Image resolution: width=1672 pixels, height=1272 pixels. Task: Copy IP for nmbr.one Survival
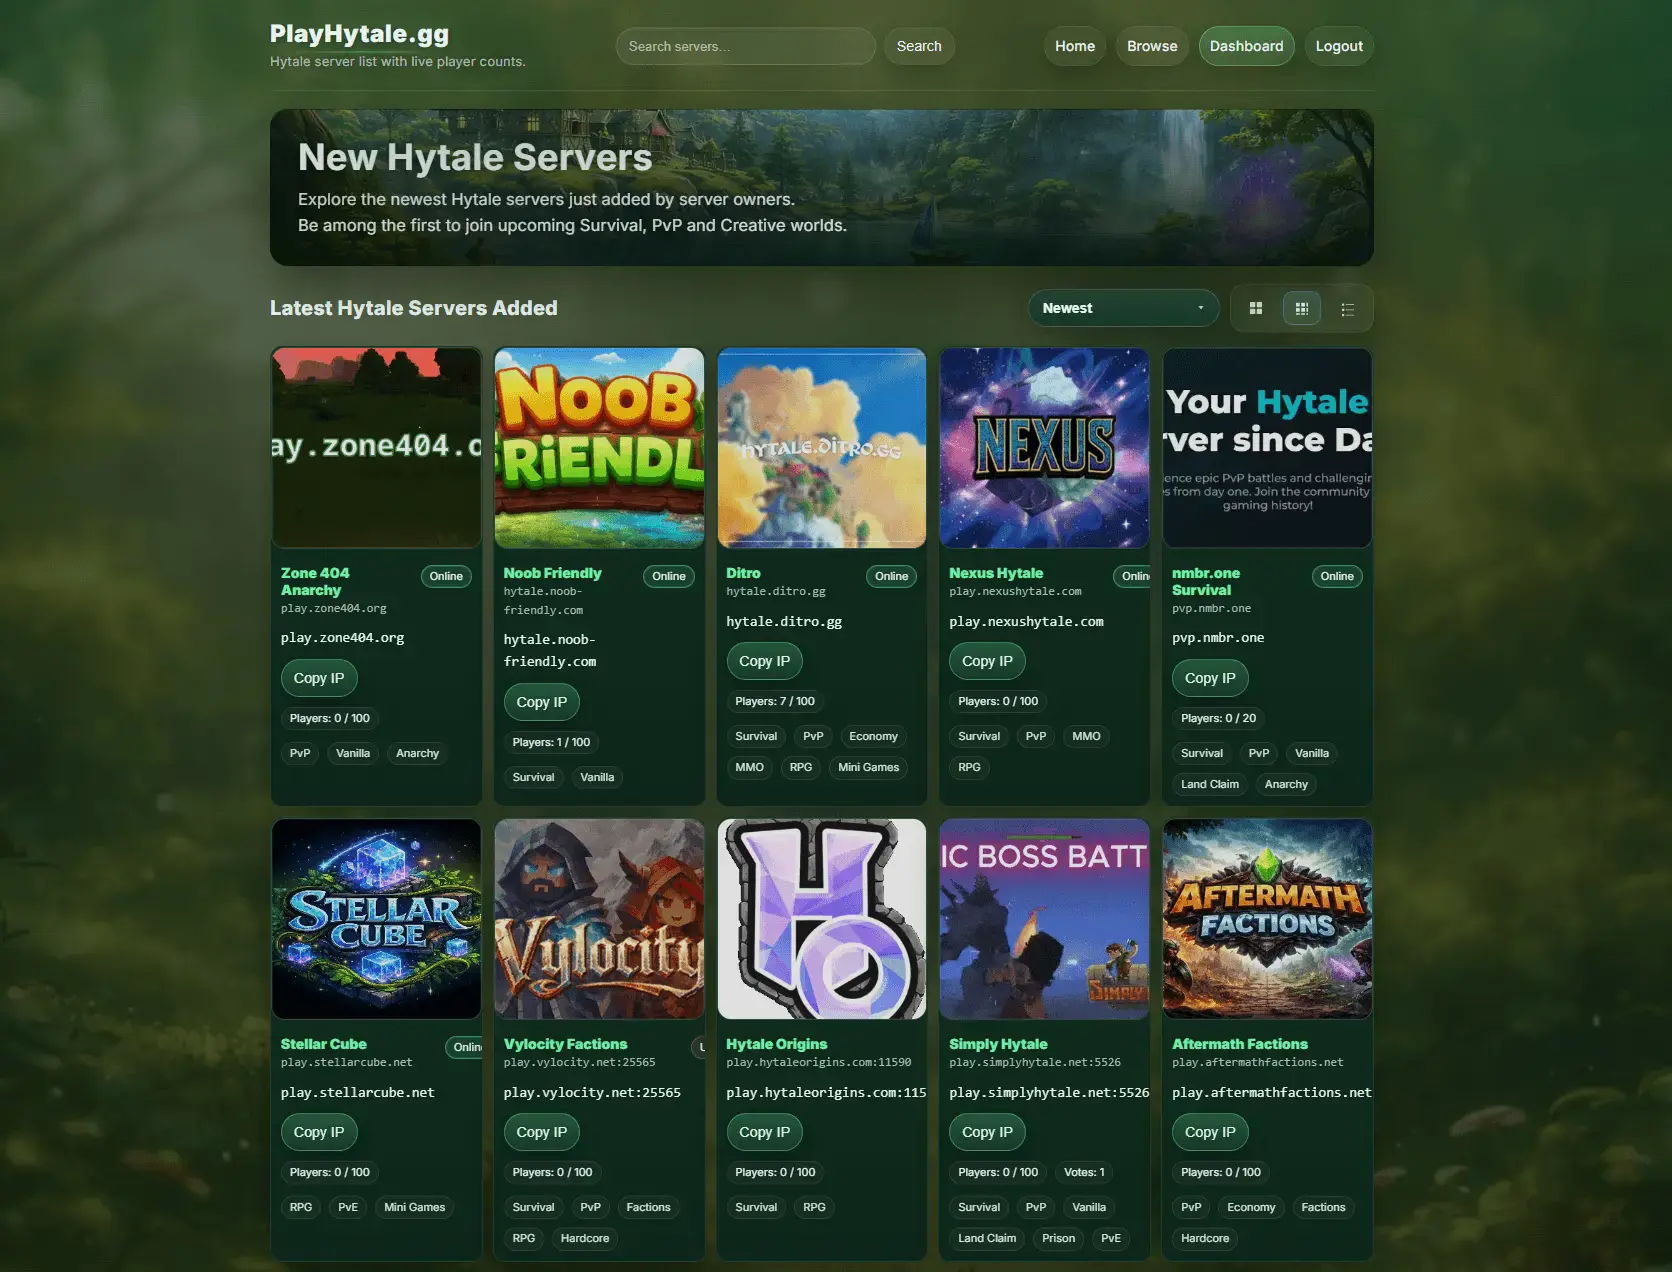[x=1210, y=678]
